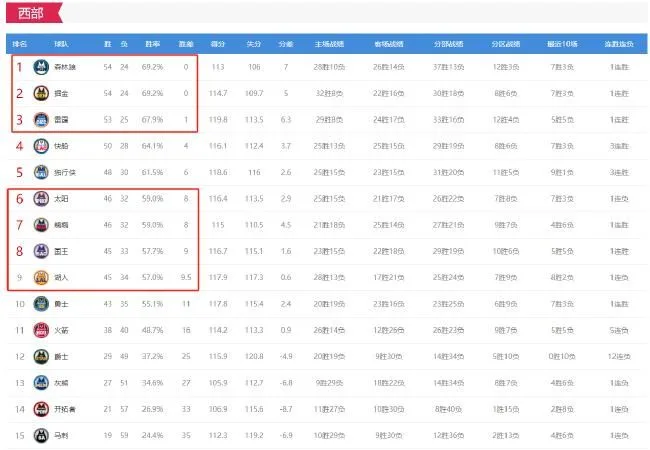Click the 26胜22负 conference record for 太阳
The image size is (650, 450).
click(x=449, y=198)
